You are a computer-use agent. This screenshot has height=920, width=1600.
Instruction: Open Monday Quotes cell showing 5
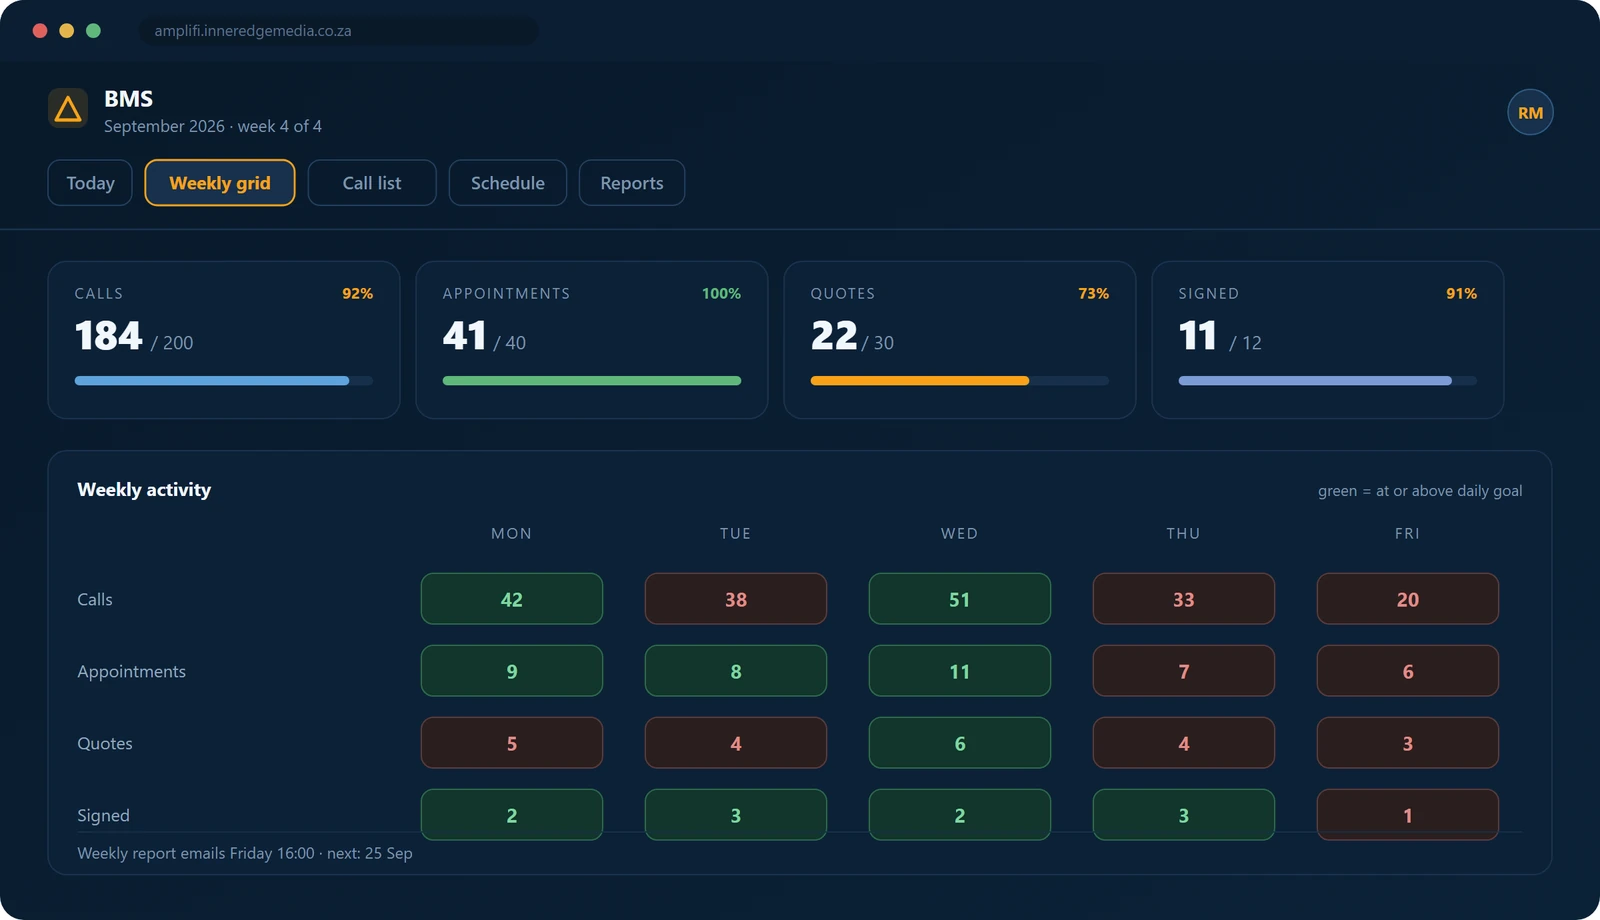coord(512,743)
